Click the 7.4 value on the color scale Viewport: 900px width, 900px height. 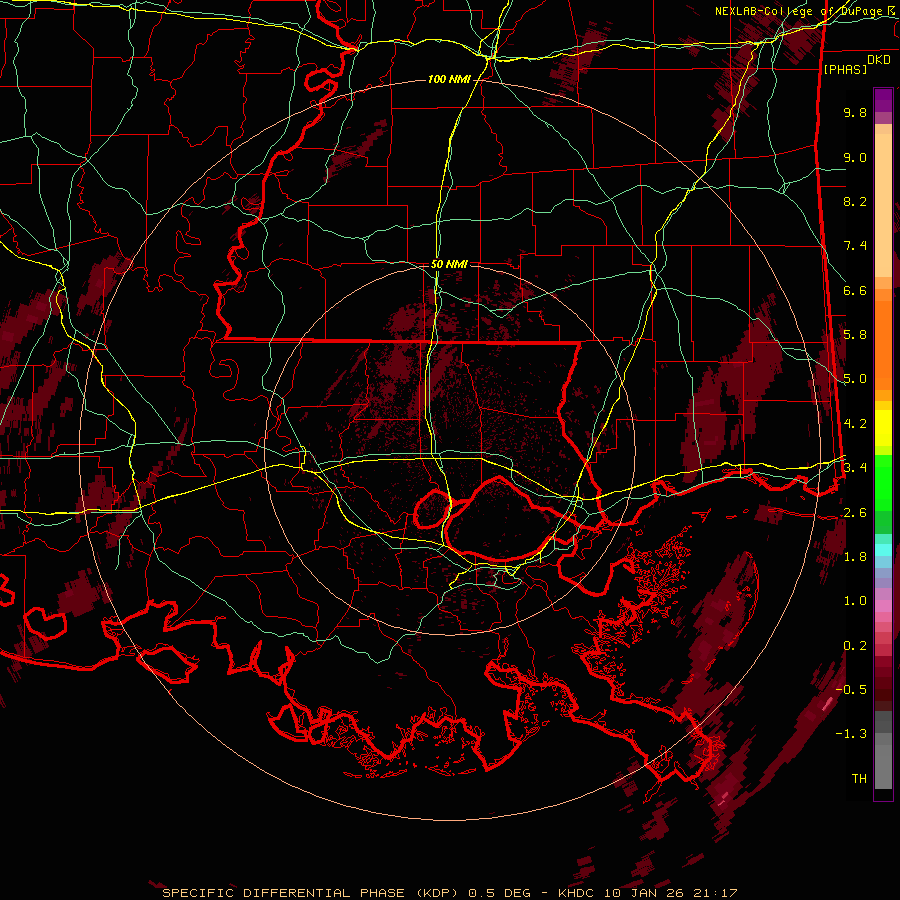click(x=855, y=246)
